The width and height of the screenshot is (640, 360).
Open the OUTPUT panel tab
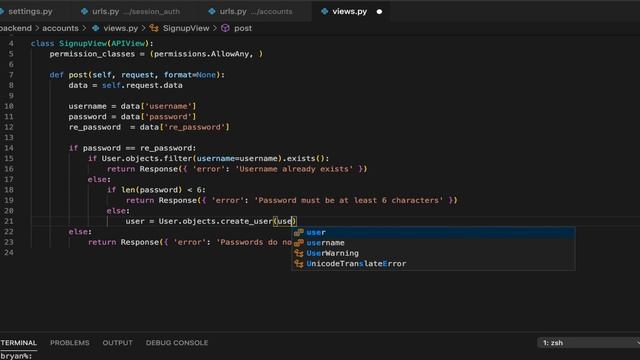(x=118, y=342)
